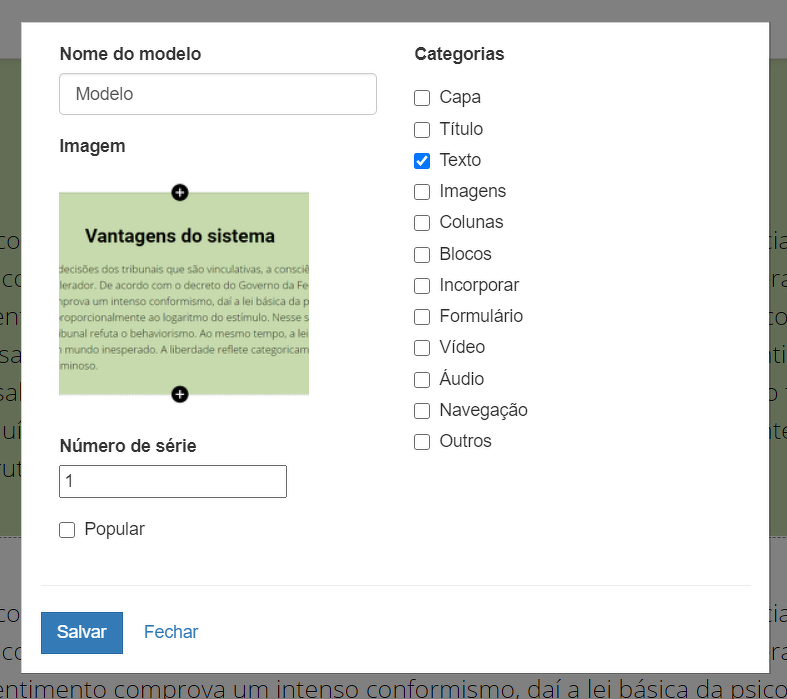Mark the Vídeo category checkbox

[x=422, y=348]
